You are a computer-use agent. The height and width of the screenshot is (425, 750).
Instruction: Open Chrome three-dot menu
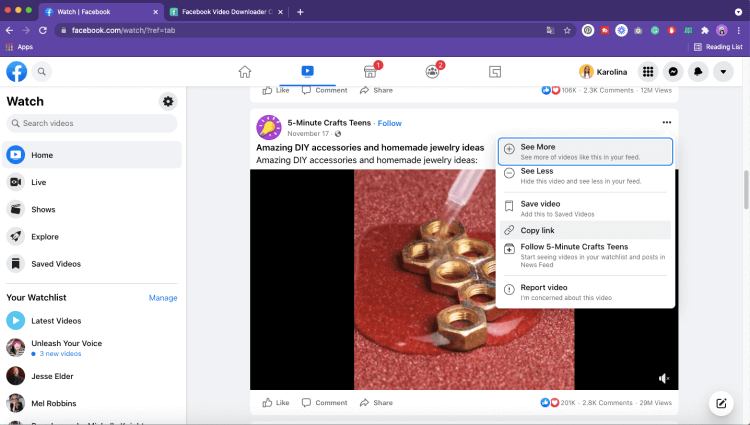point(739,30)
